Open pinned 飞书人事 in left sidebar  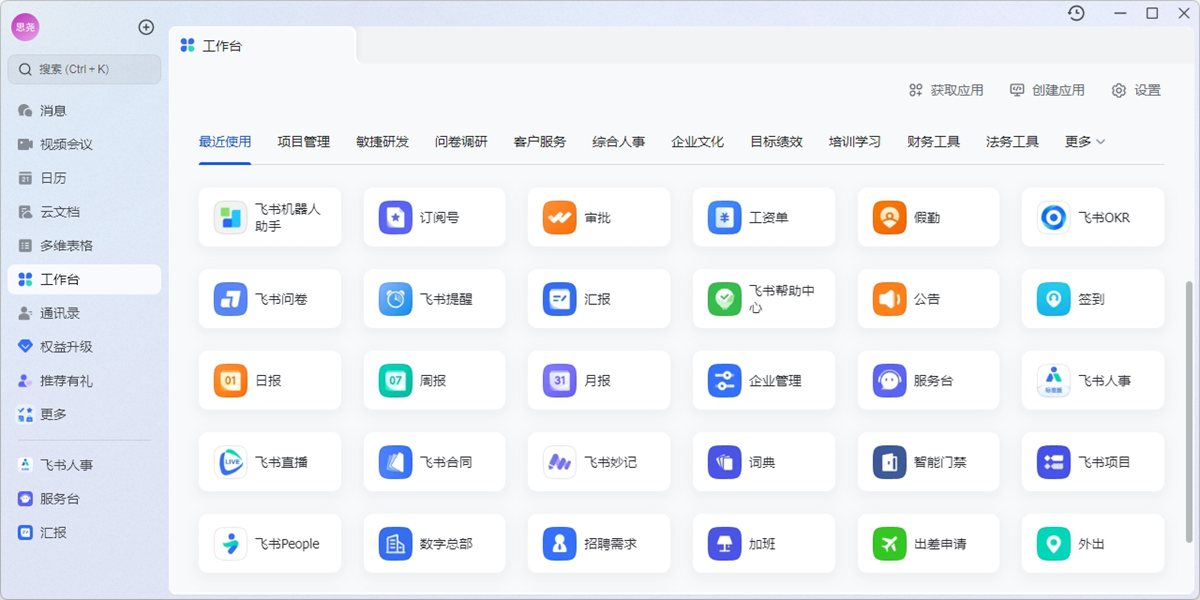coord(84,465)
